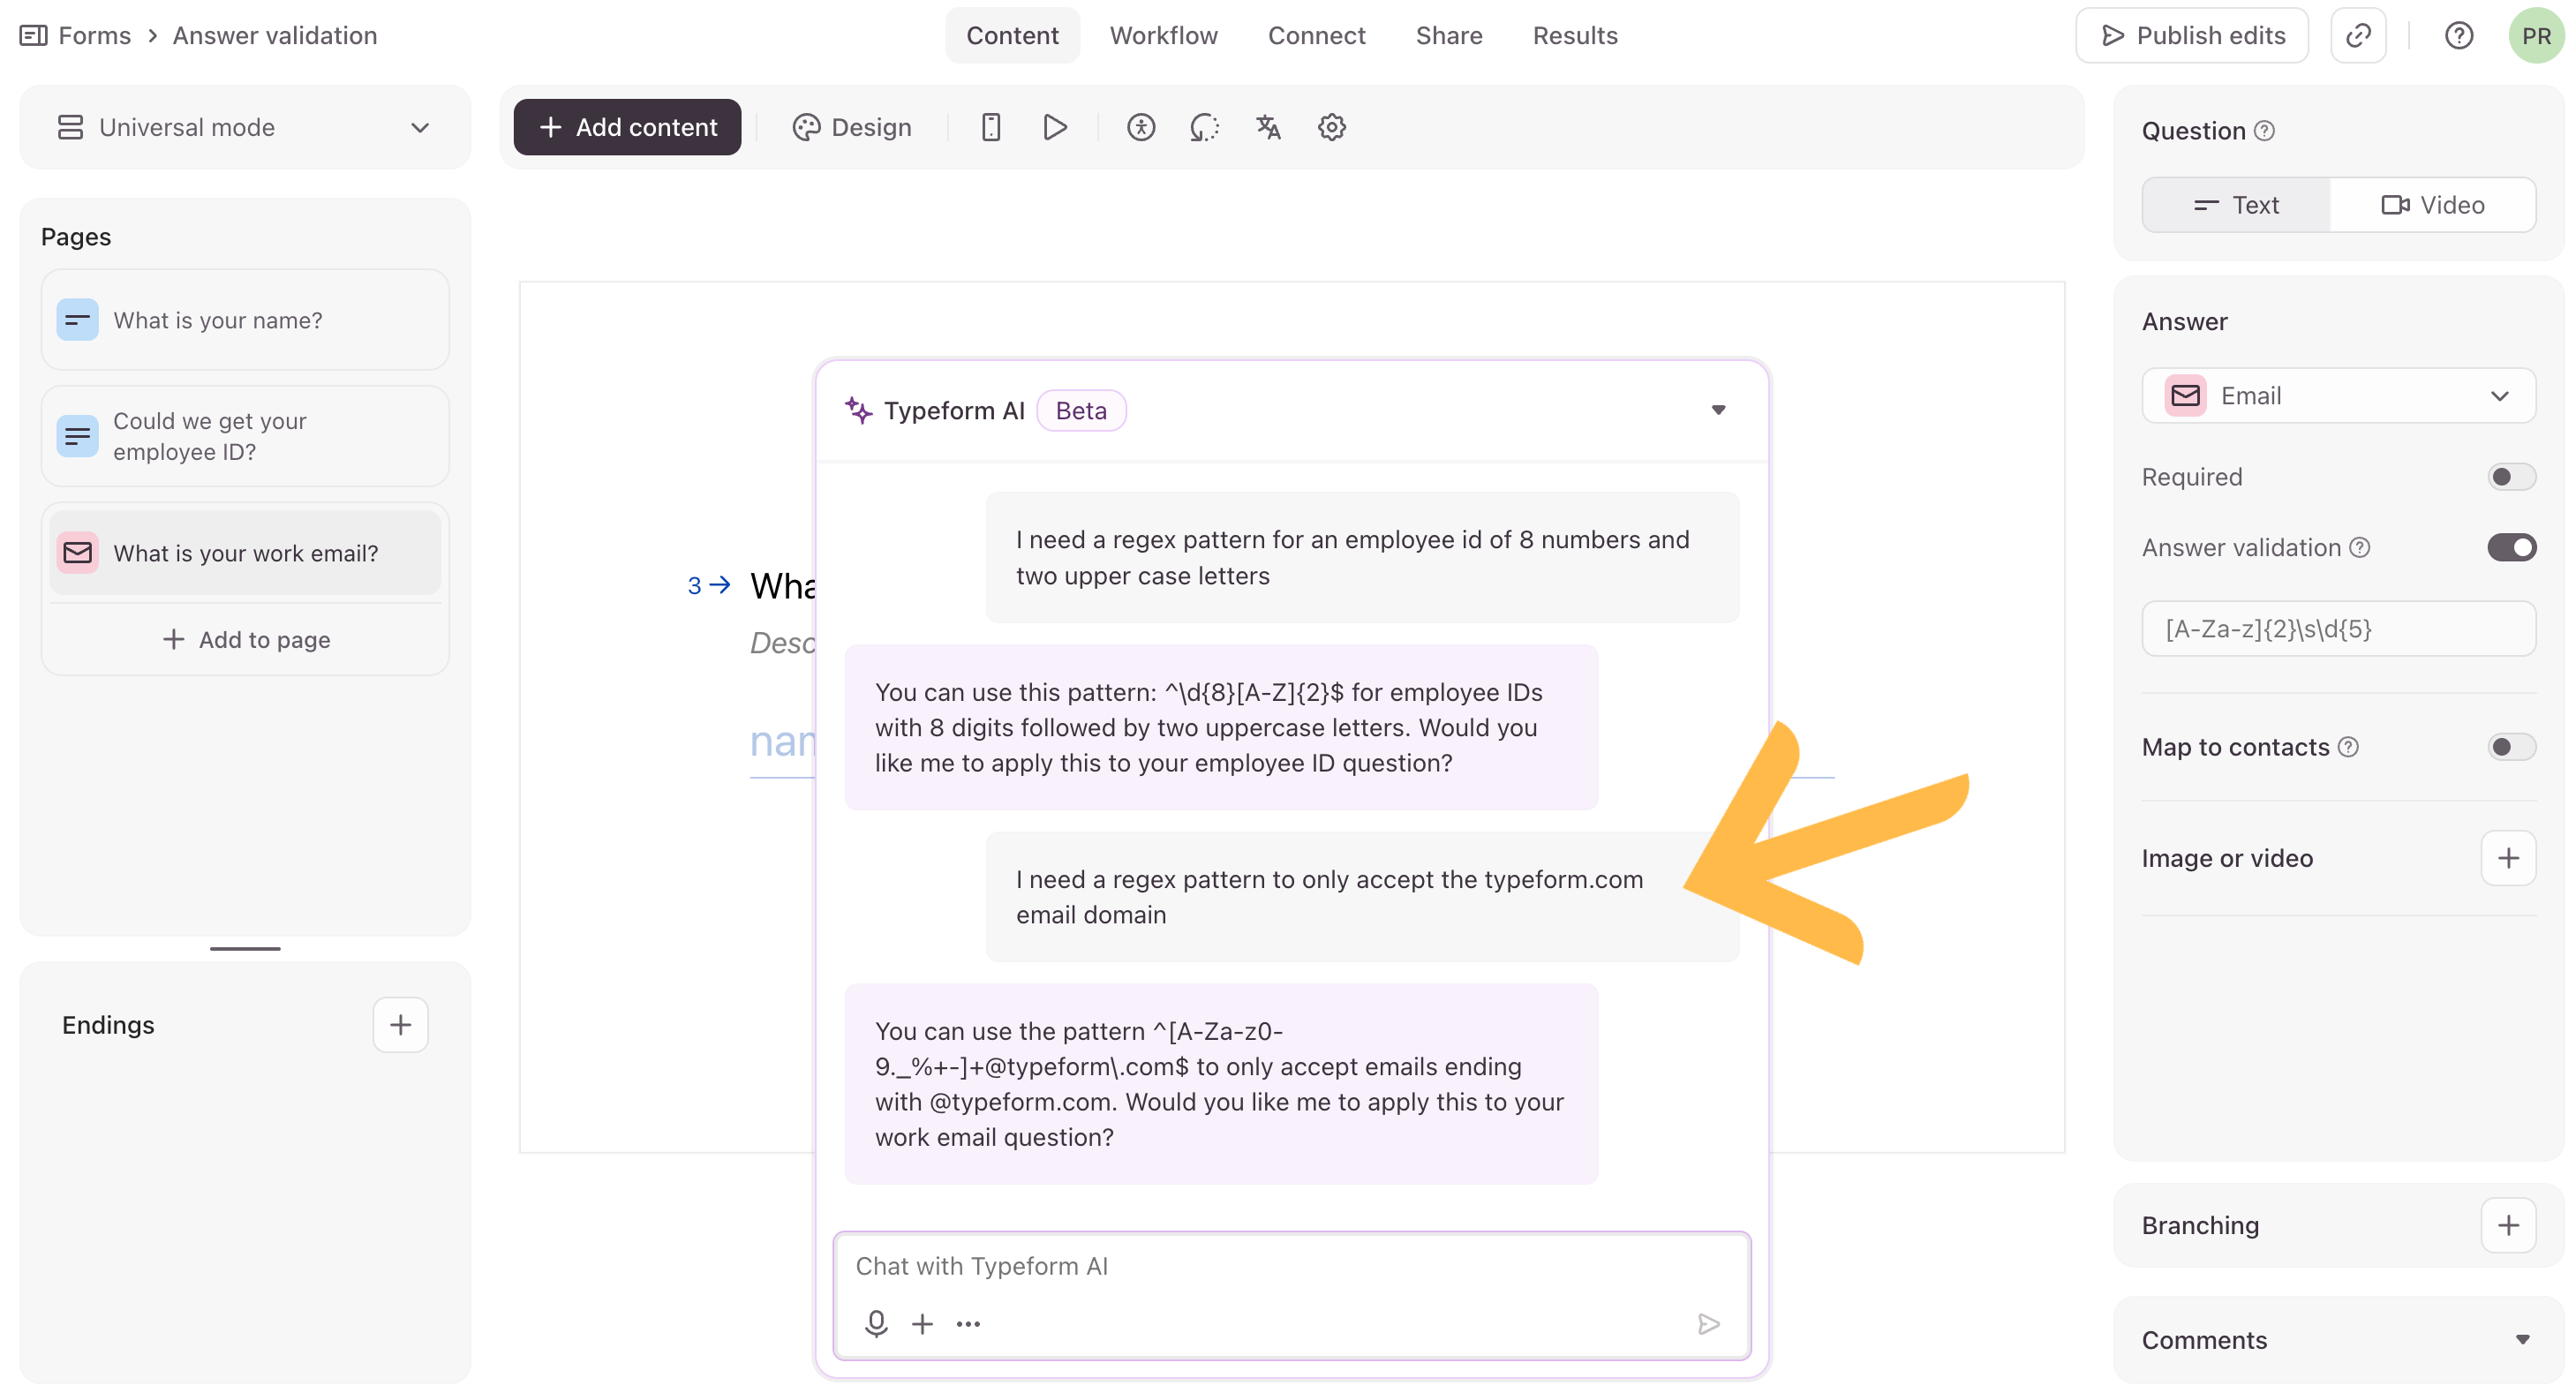This screenshot has height=1393, width=2576.
Task: Click the translate languages icon
Action: pos(1268,127)
